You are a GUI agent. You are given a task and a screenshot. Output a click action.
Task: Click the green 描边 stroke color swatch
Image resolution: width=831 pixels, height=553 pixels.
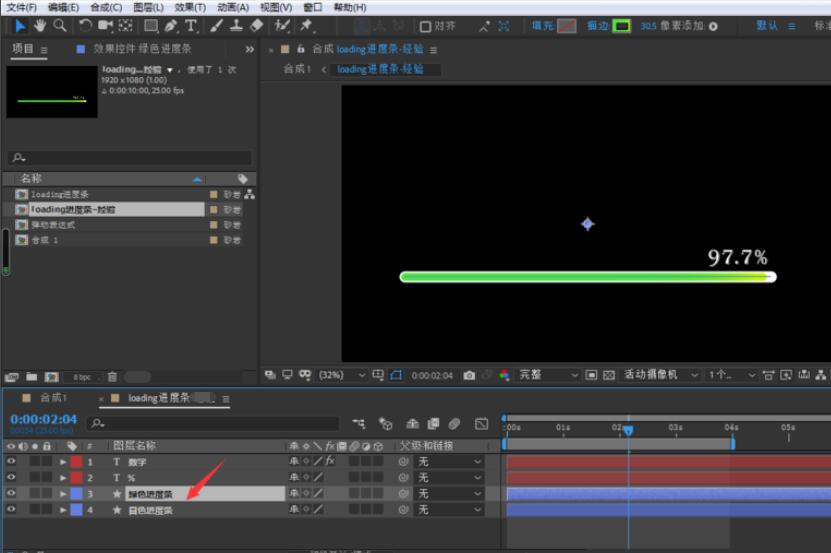pyautogui.click(x=622, y=26)
